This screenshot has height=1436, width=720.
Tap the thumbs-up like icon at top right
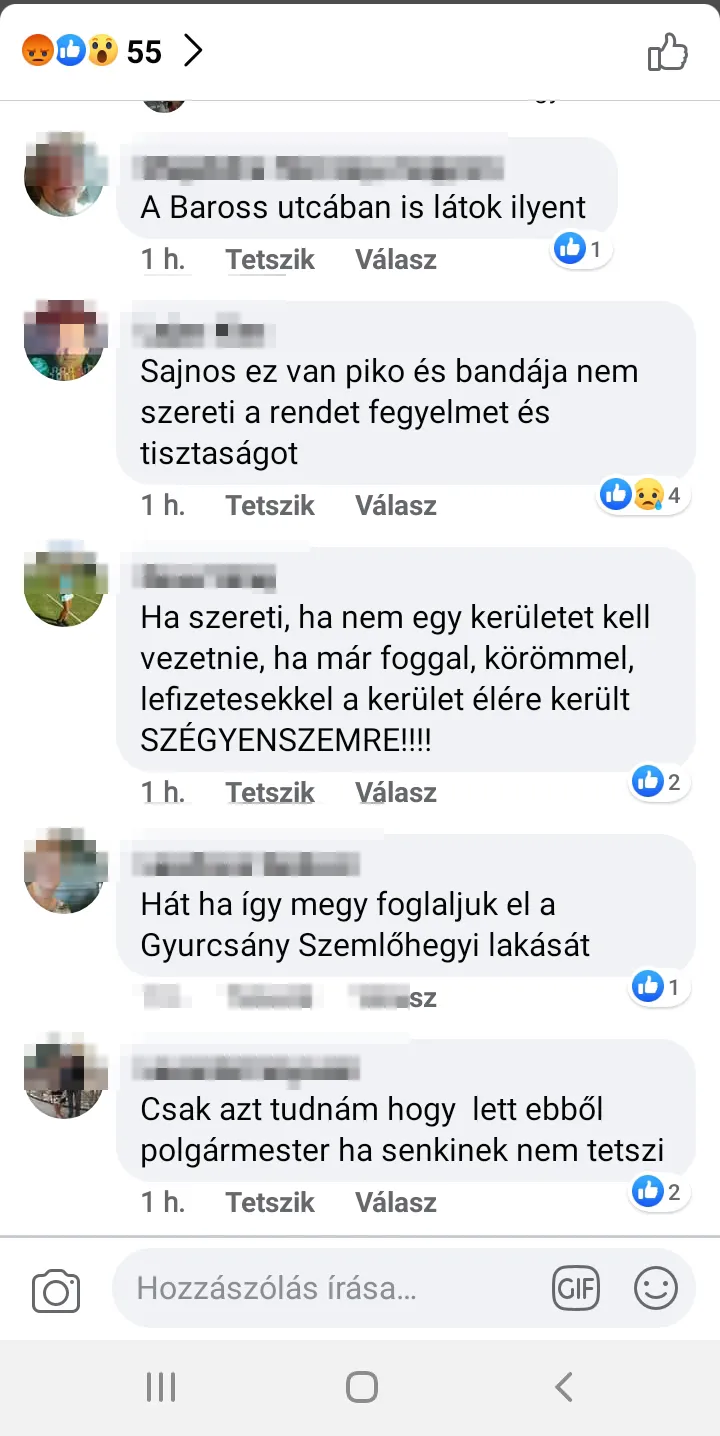pyautogui.click(x=668, y=52)
